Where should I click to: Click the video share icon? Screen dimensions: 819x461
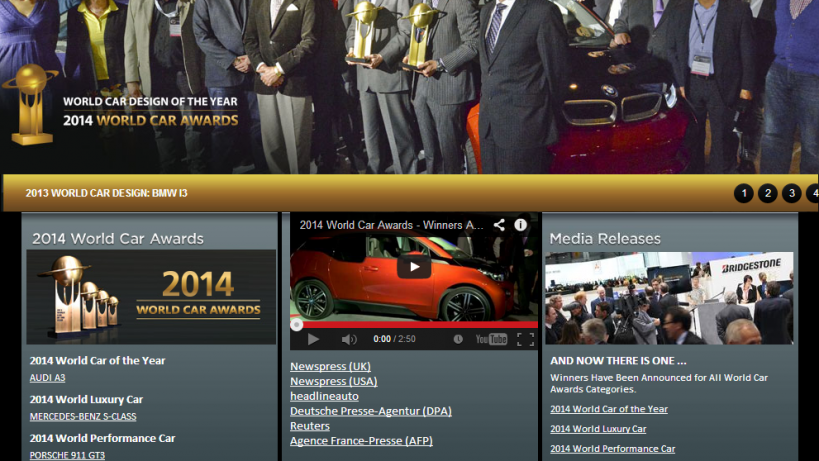pyautogui.click(x=499, y=225)
